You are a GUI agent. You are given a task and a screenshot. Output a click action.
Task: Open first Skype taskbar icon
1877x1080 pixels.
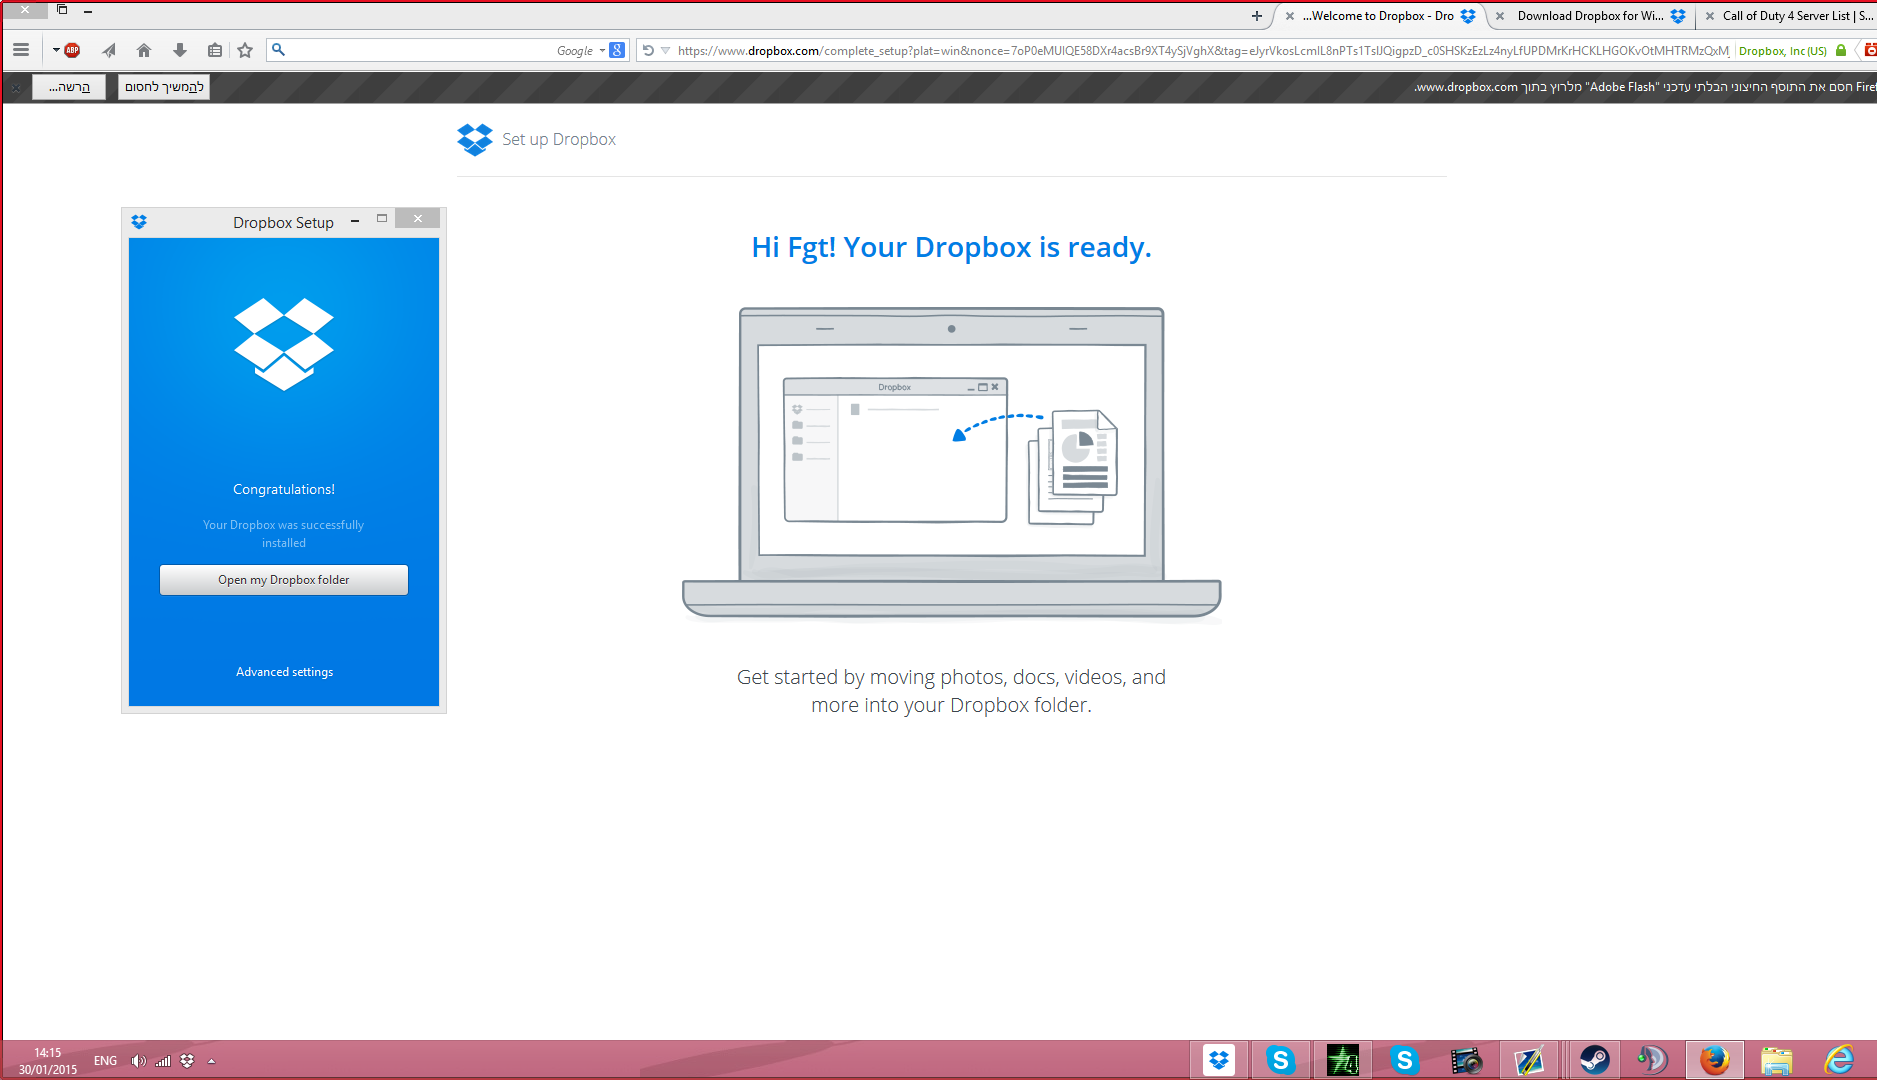click(x=1281, y=1060)
